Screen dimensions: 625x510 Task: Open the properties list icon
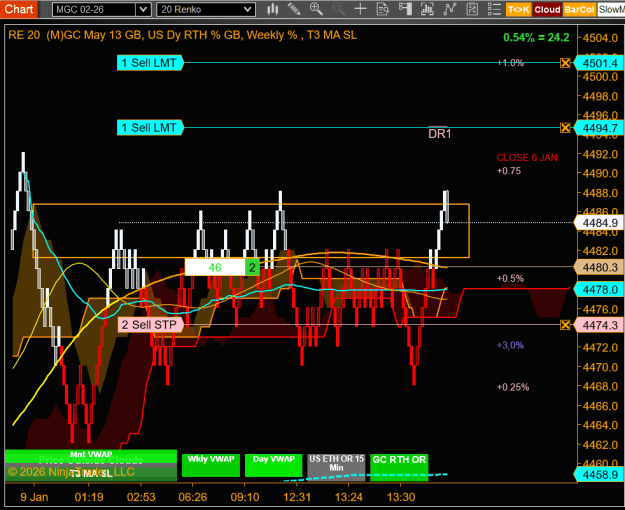(x=494, y=9)
